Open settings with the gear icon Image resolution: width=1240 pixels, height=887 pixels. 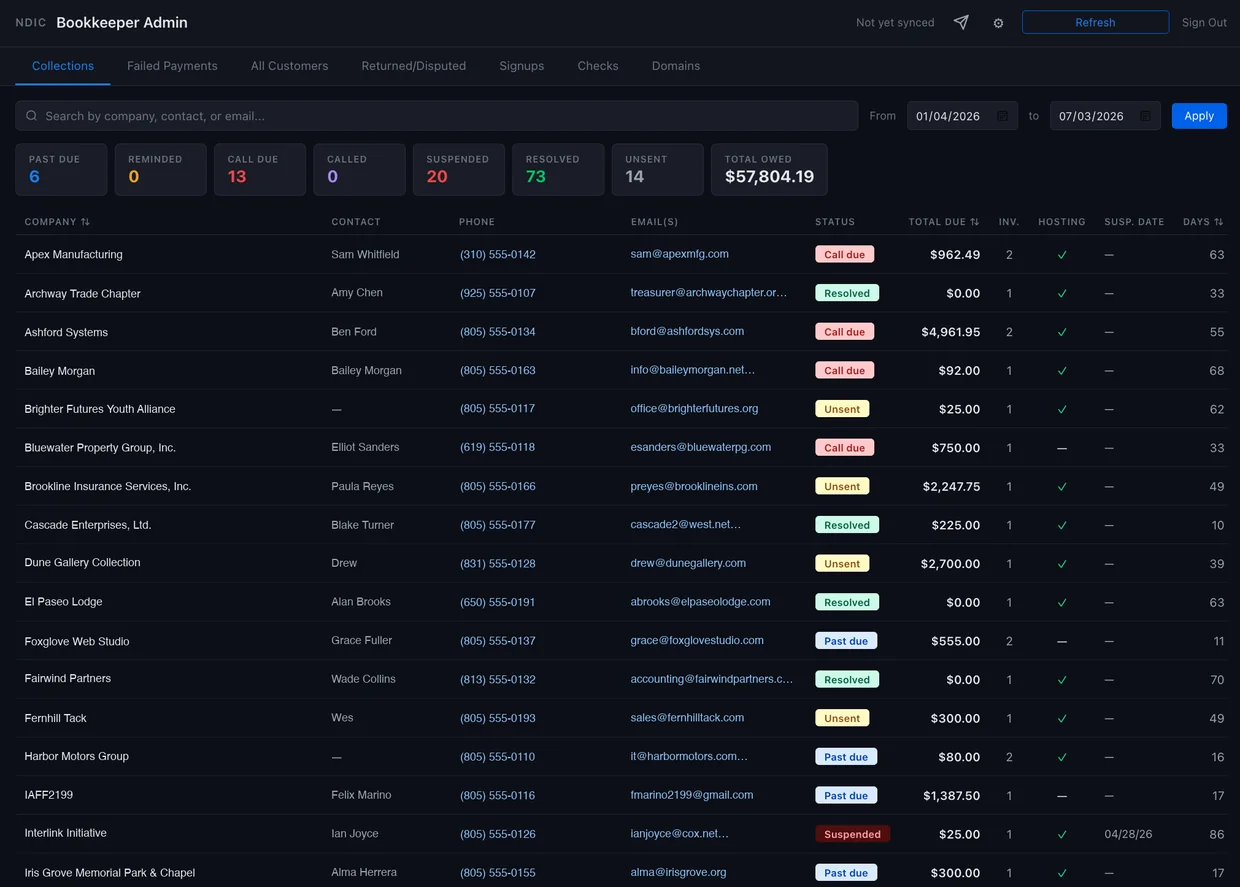click(x=998, y=23)
